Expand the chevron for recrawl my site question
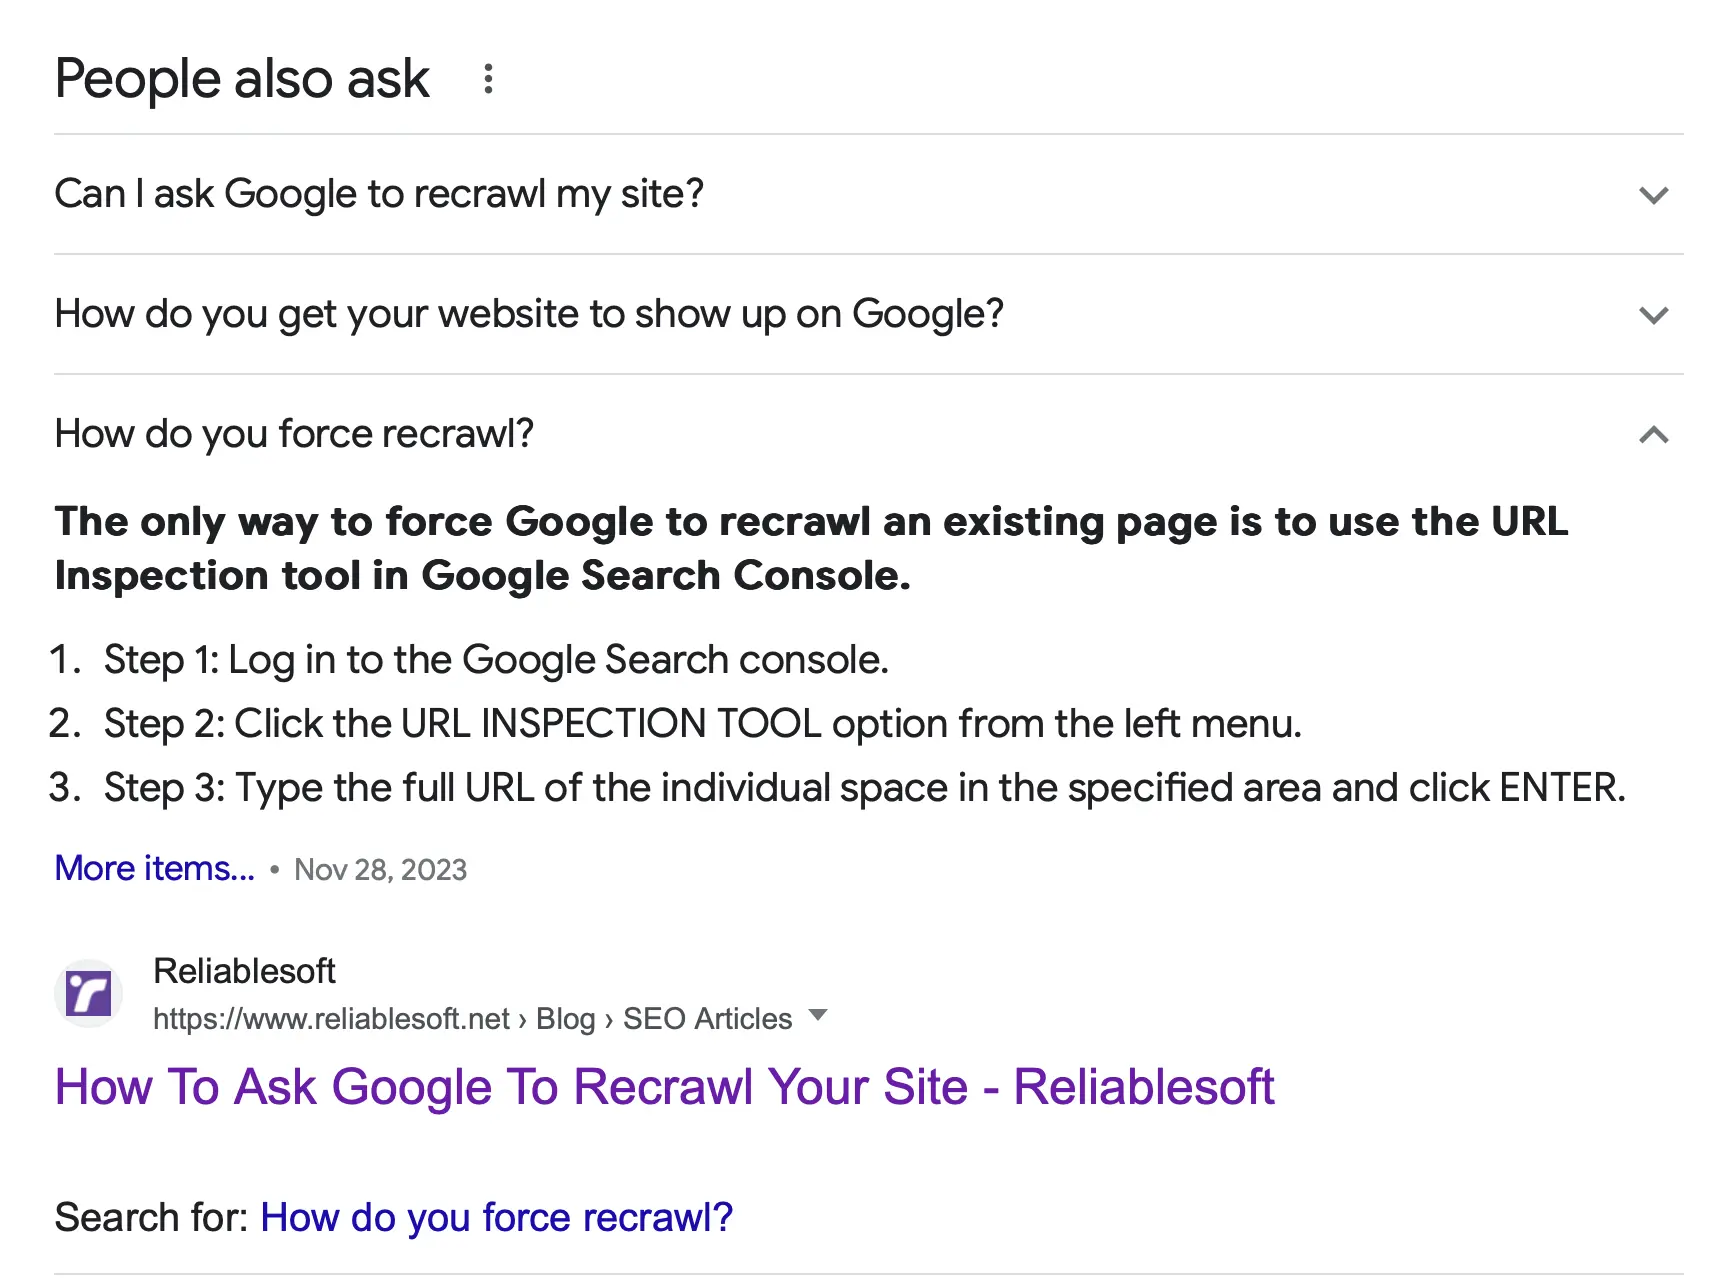 pyautogui.click(x=1654, y=195)
